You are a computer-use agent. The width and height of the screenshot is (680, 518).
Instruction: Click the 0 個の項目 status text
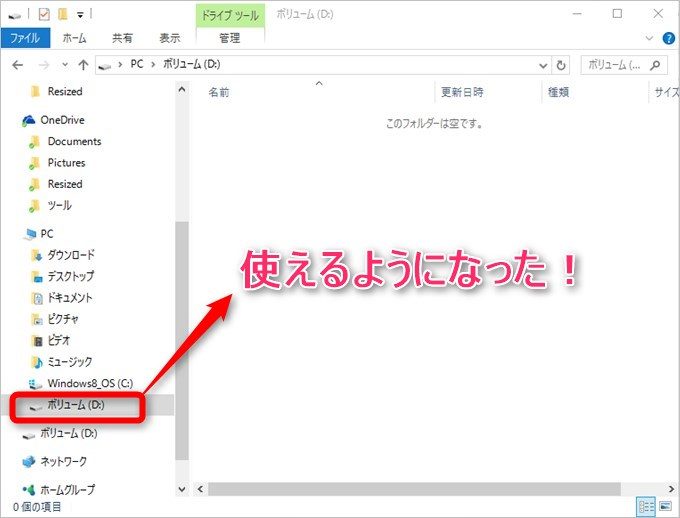click(37, 507)
